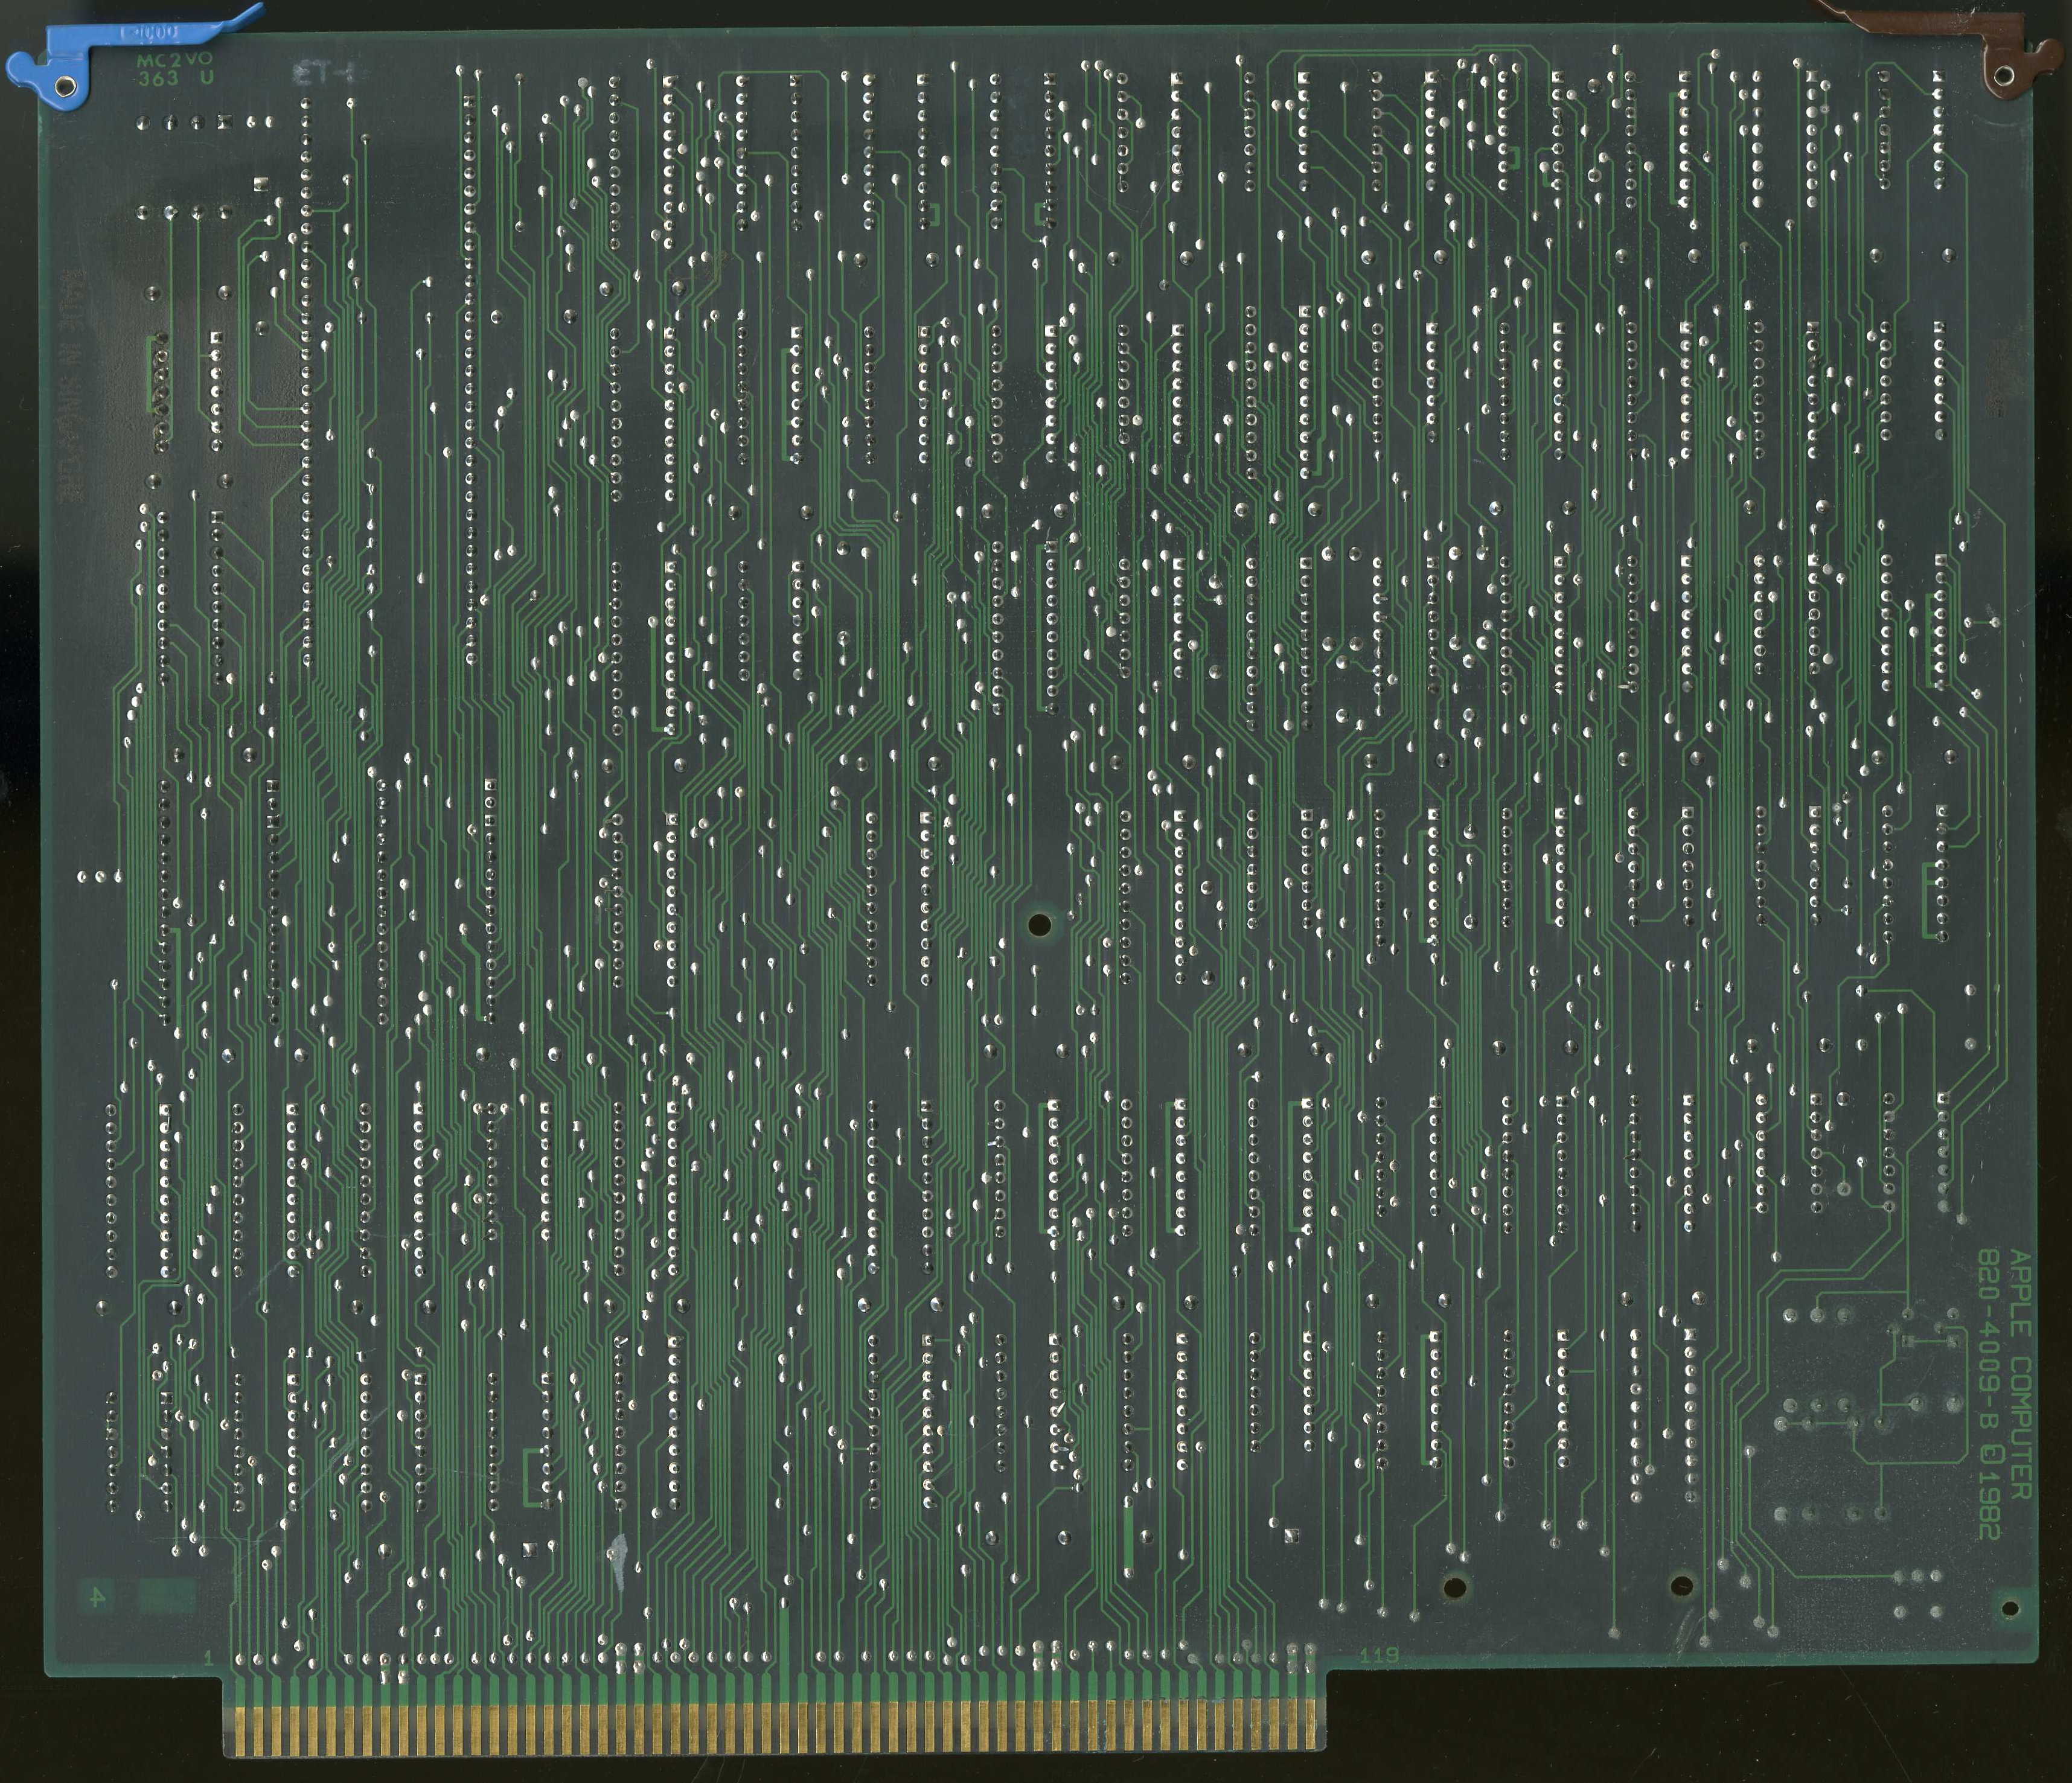Click the leftmost gold finger of edge connector
The height and width of the screenshot is (1783, 2072).
240,1730
